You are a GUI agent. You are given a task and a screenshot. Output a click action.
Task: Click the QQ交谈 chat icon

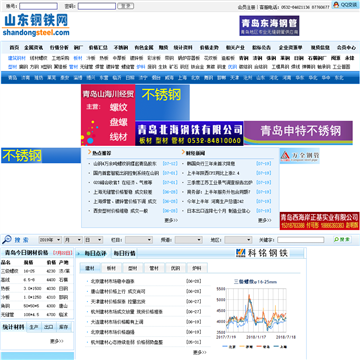tap(345, 5)
